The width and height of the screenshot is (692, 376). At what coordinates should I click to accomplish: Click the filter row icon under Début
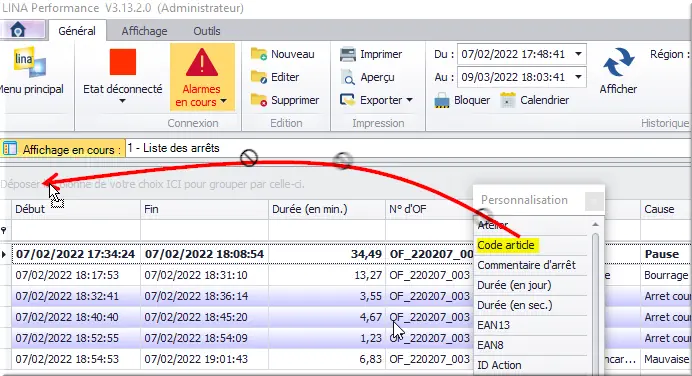4,230
